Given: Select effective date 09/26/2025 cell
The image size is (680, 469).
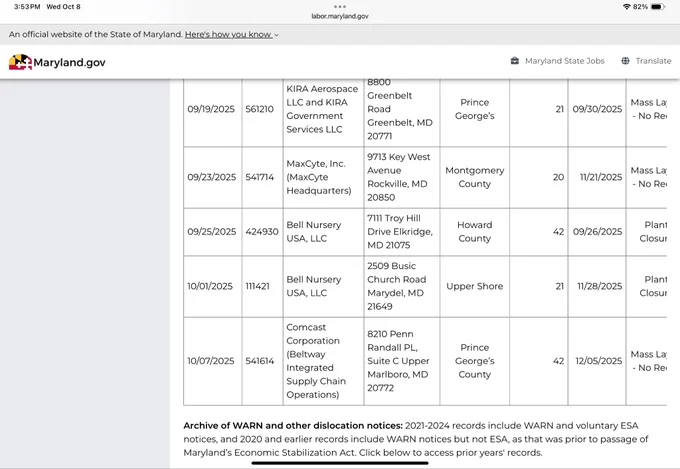Looking at the screenshot, I should click(x=597, y=232).
